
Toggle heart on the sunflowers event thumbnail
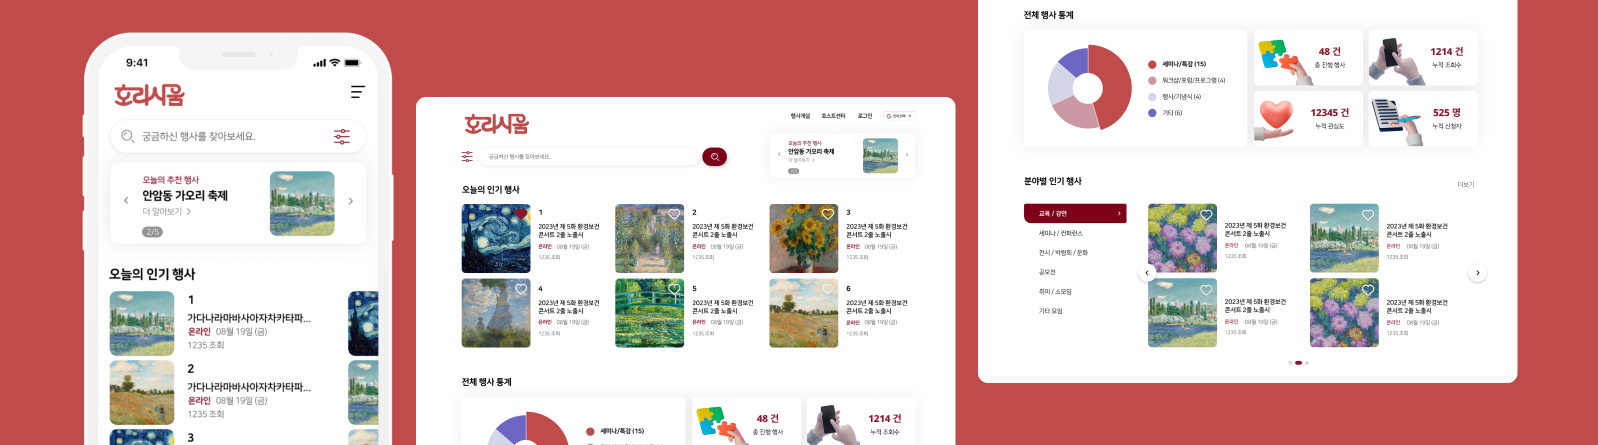pyautogui.click(x=828, y=214)
